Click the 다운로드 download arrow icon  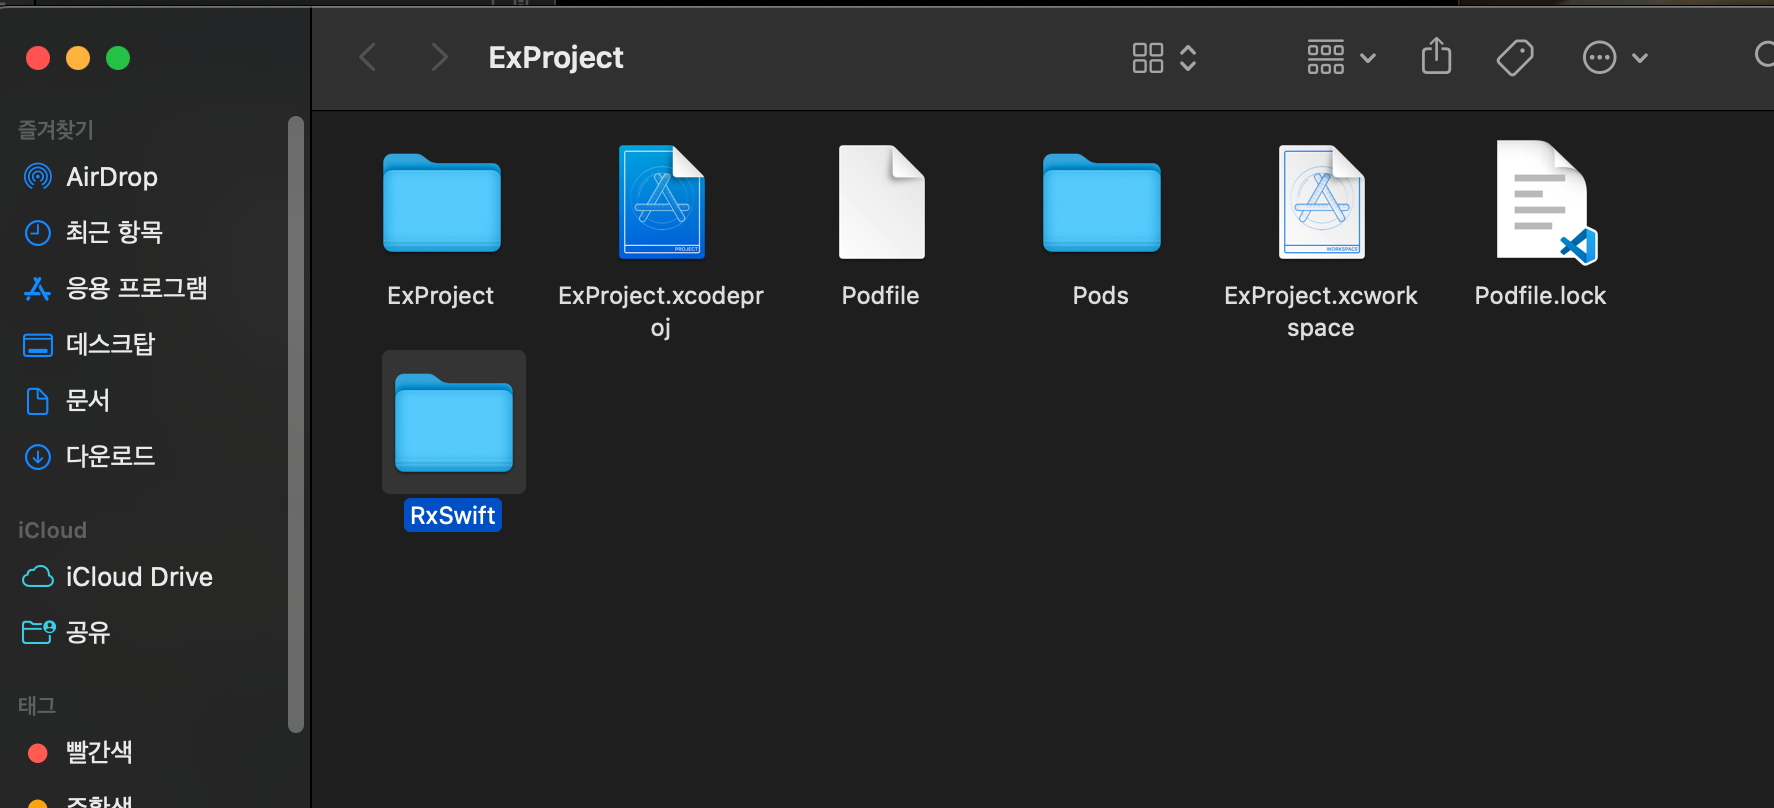(x=37, y=457)
